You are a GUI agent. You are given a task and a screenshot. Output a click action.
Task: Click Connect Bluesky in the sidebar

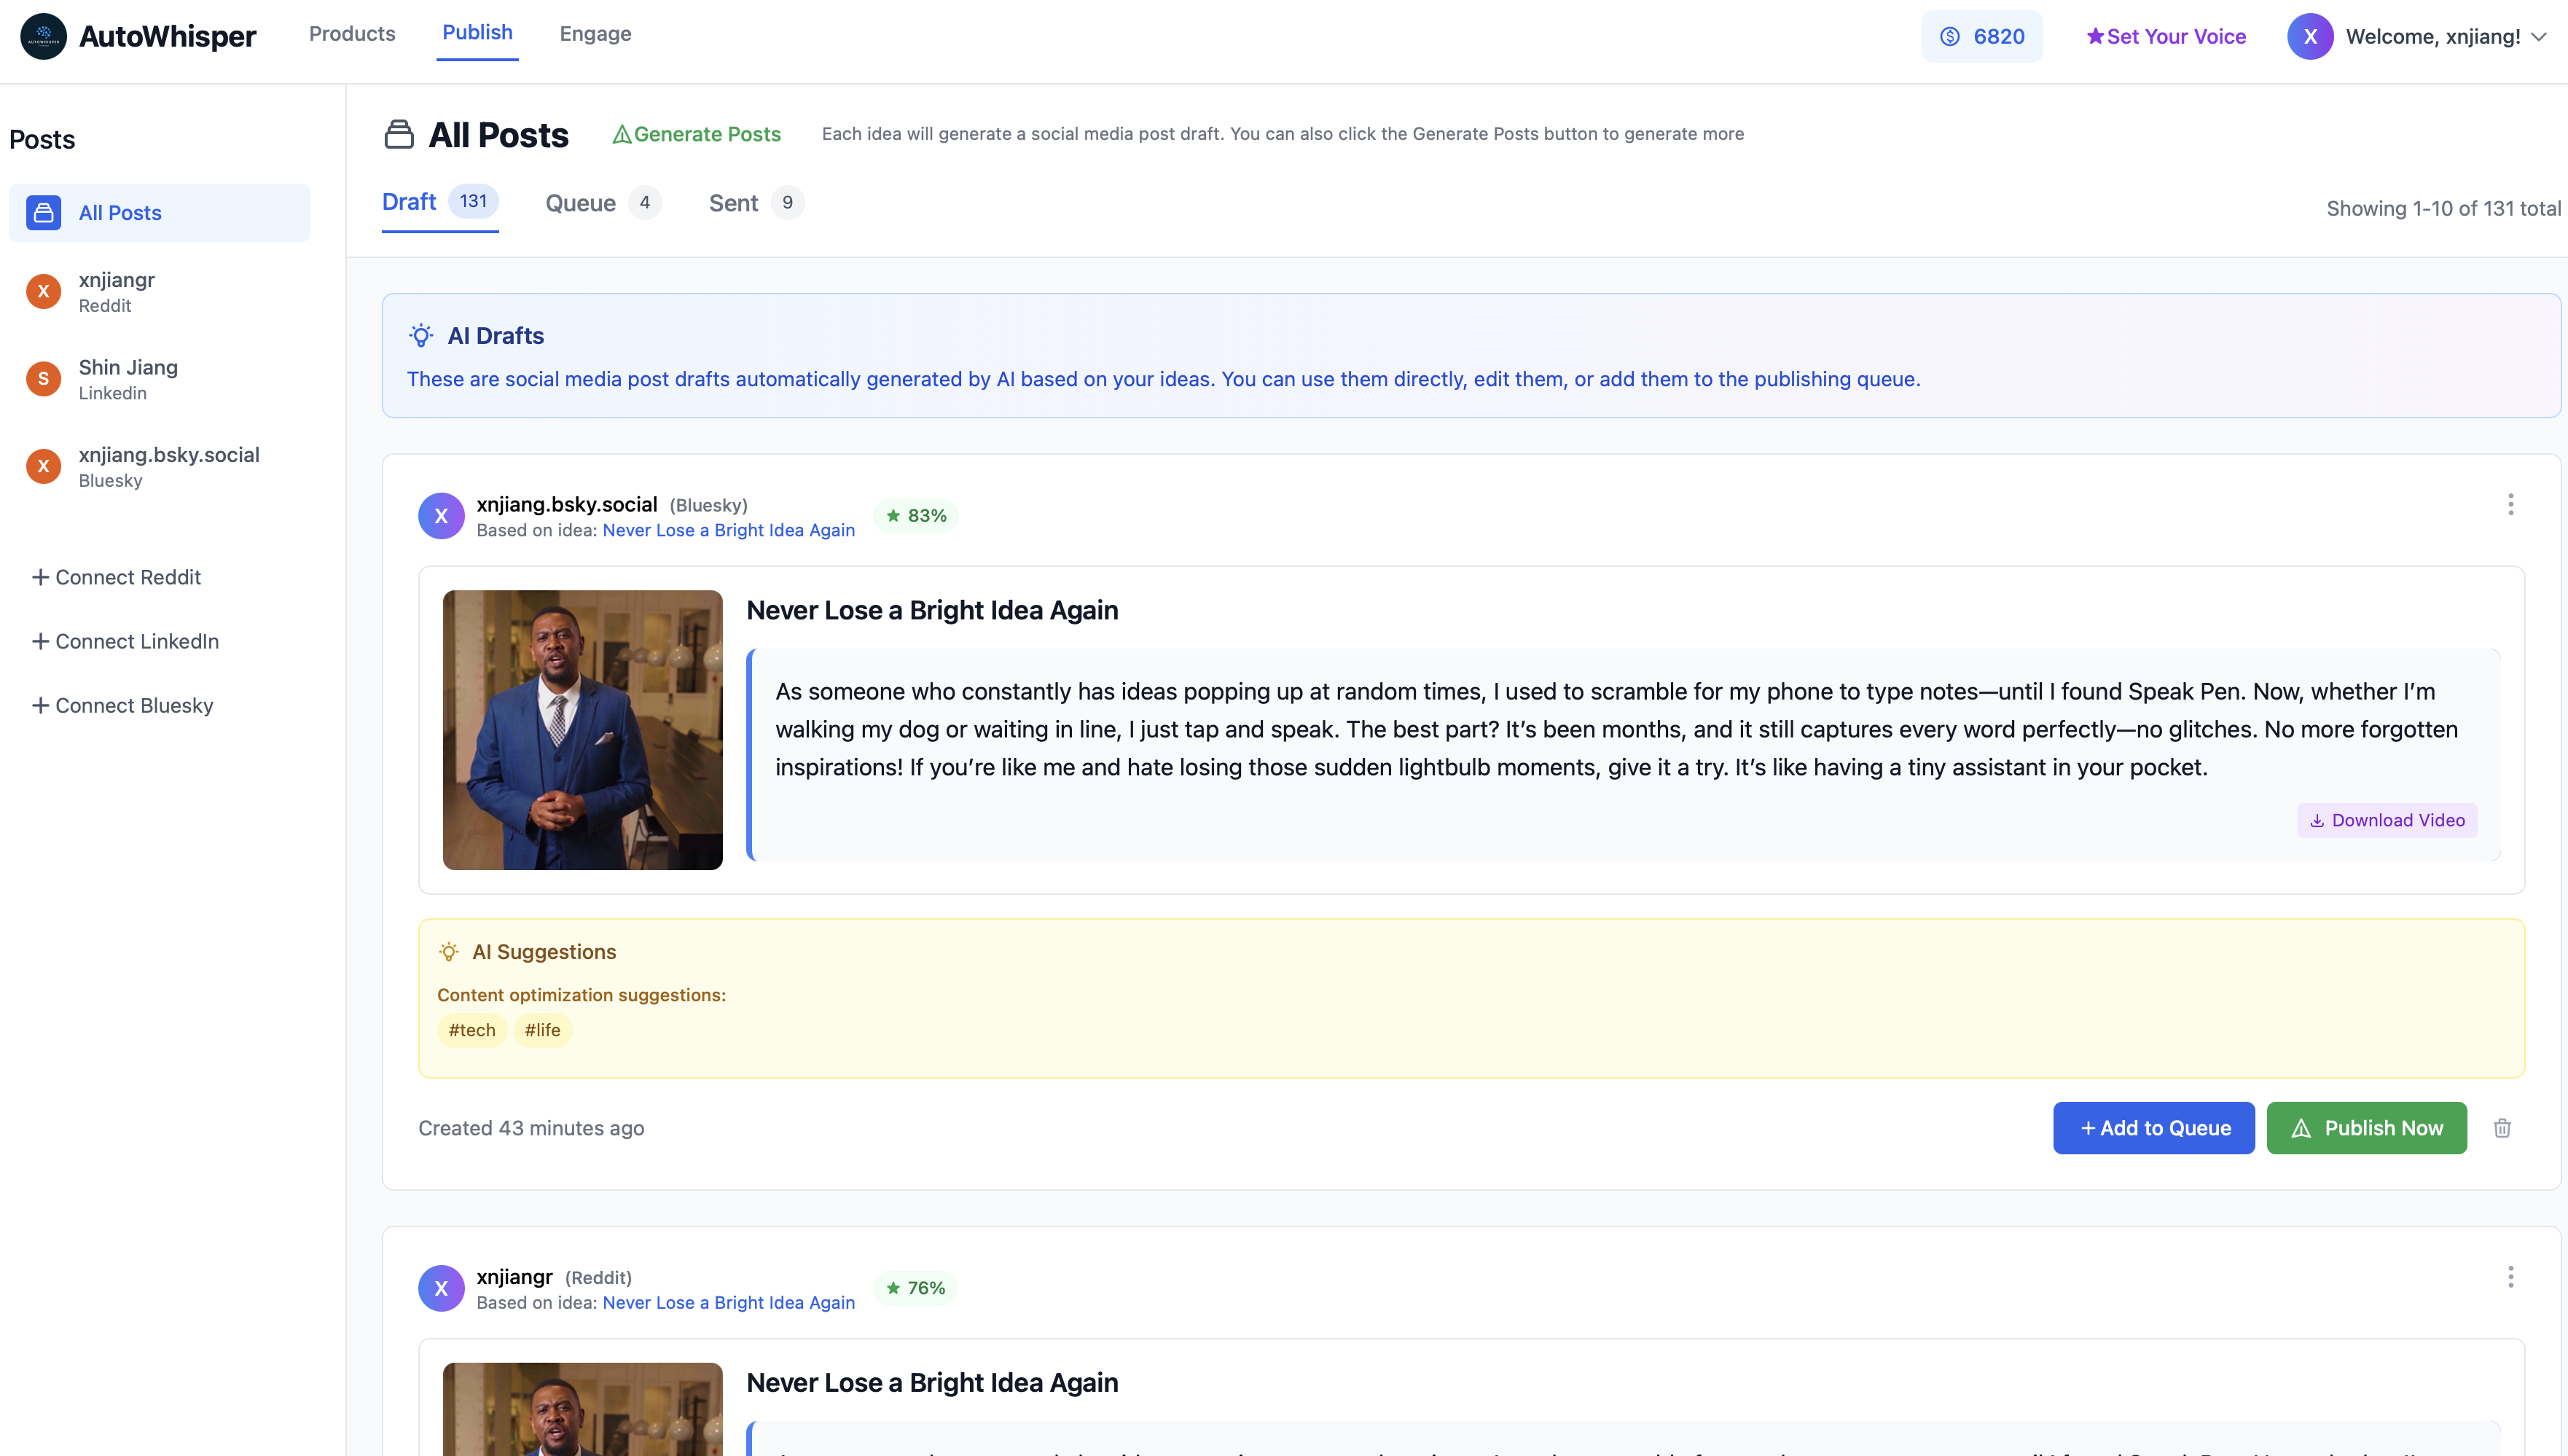tap(122, 705)
